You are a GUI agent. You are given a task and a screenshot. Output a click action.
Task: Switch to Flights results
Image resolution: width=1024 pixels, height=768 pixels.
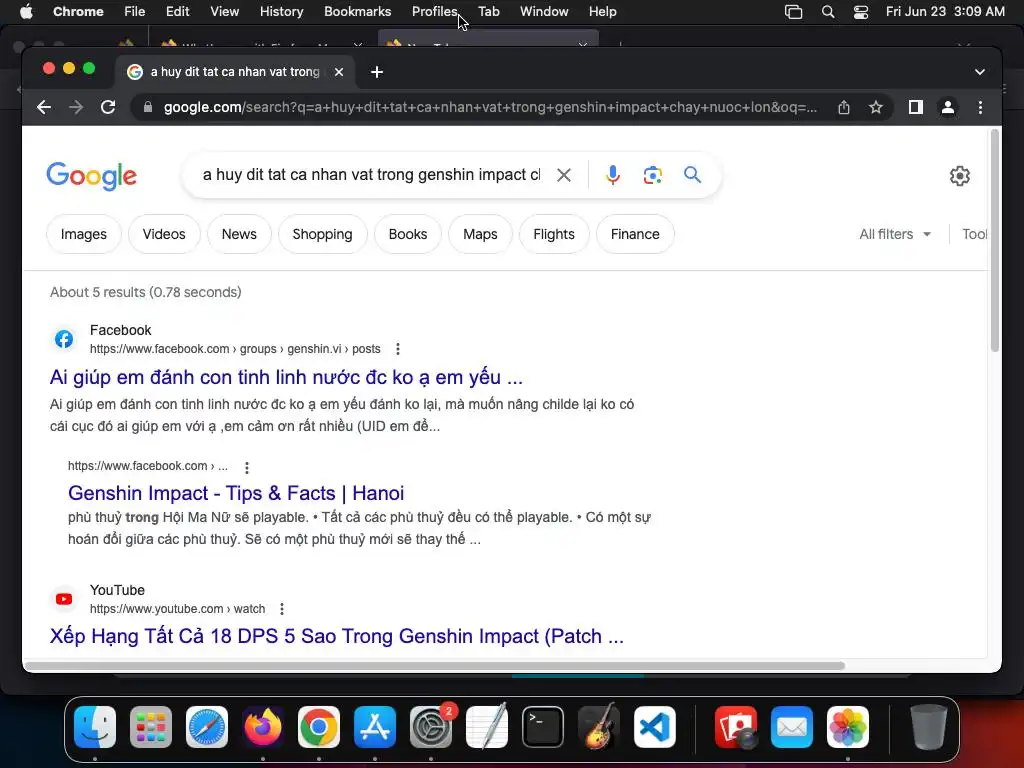[554, 234]
